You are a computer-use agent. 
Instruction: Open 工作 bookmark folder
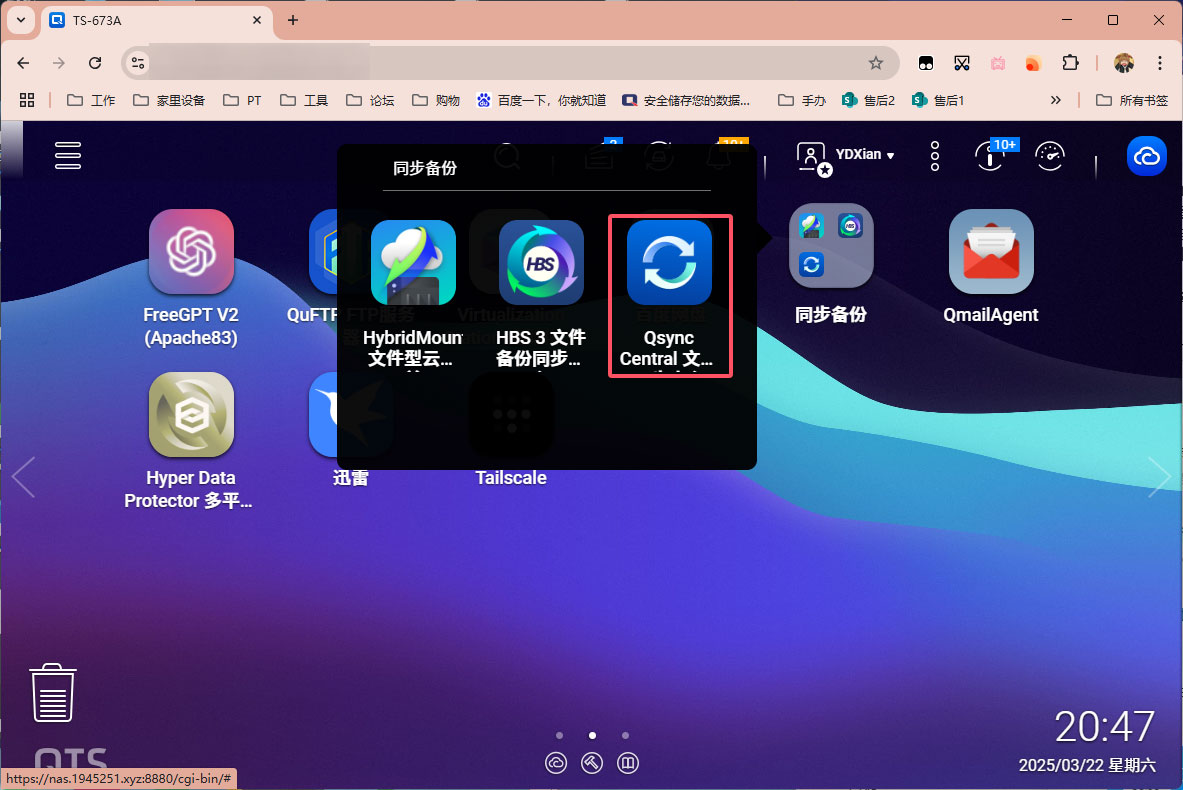[x=91, y=100]
